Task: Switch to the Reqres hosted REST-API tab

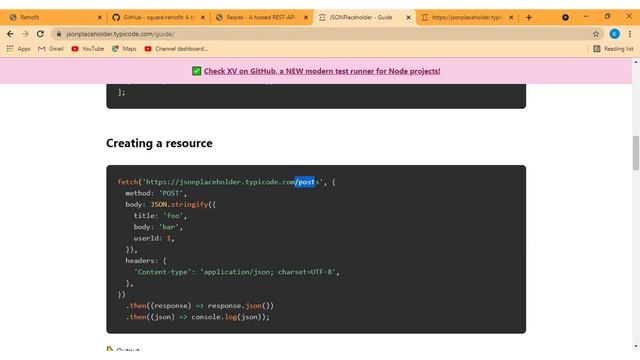Action: click(261, 17)
